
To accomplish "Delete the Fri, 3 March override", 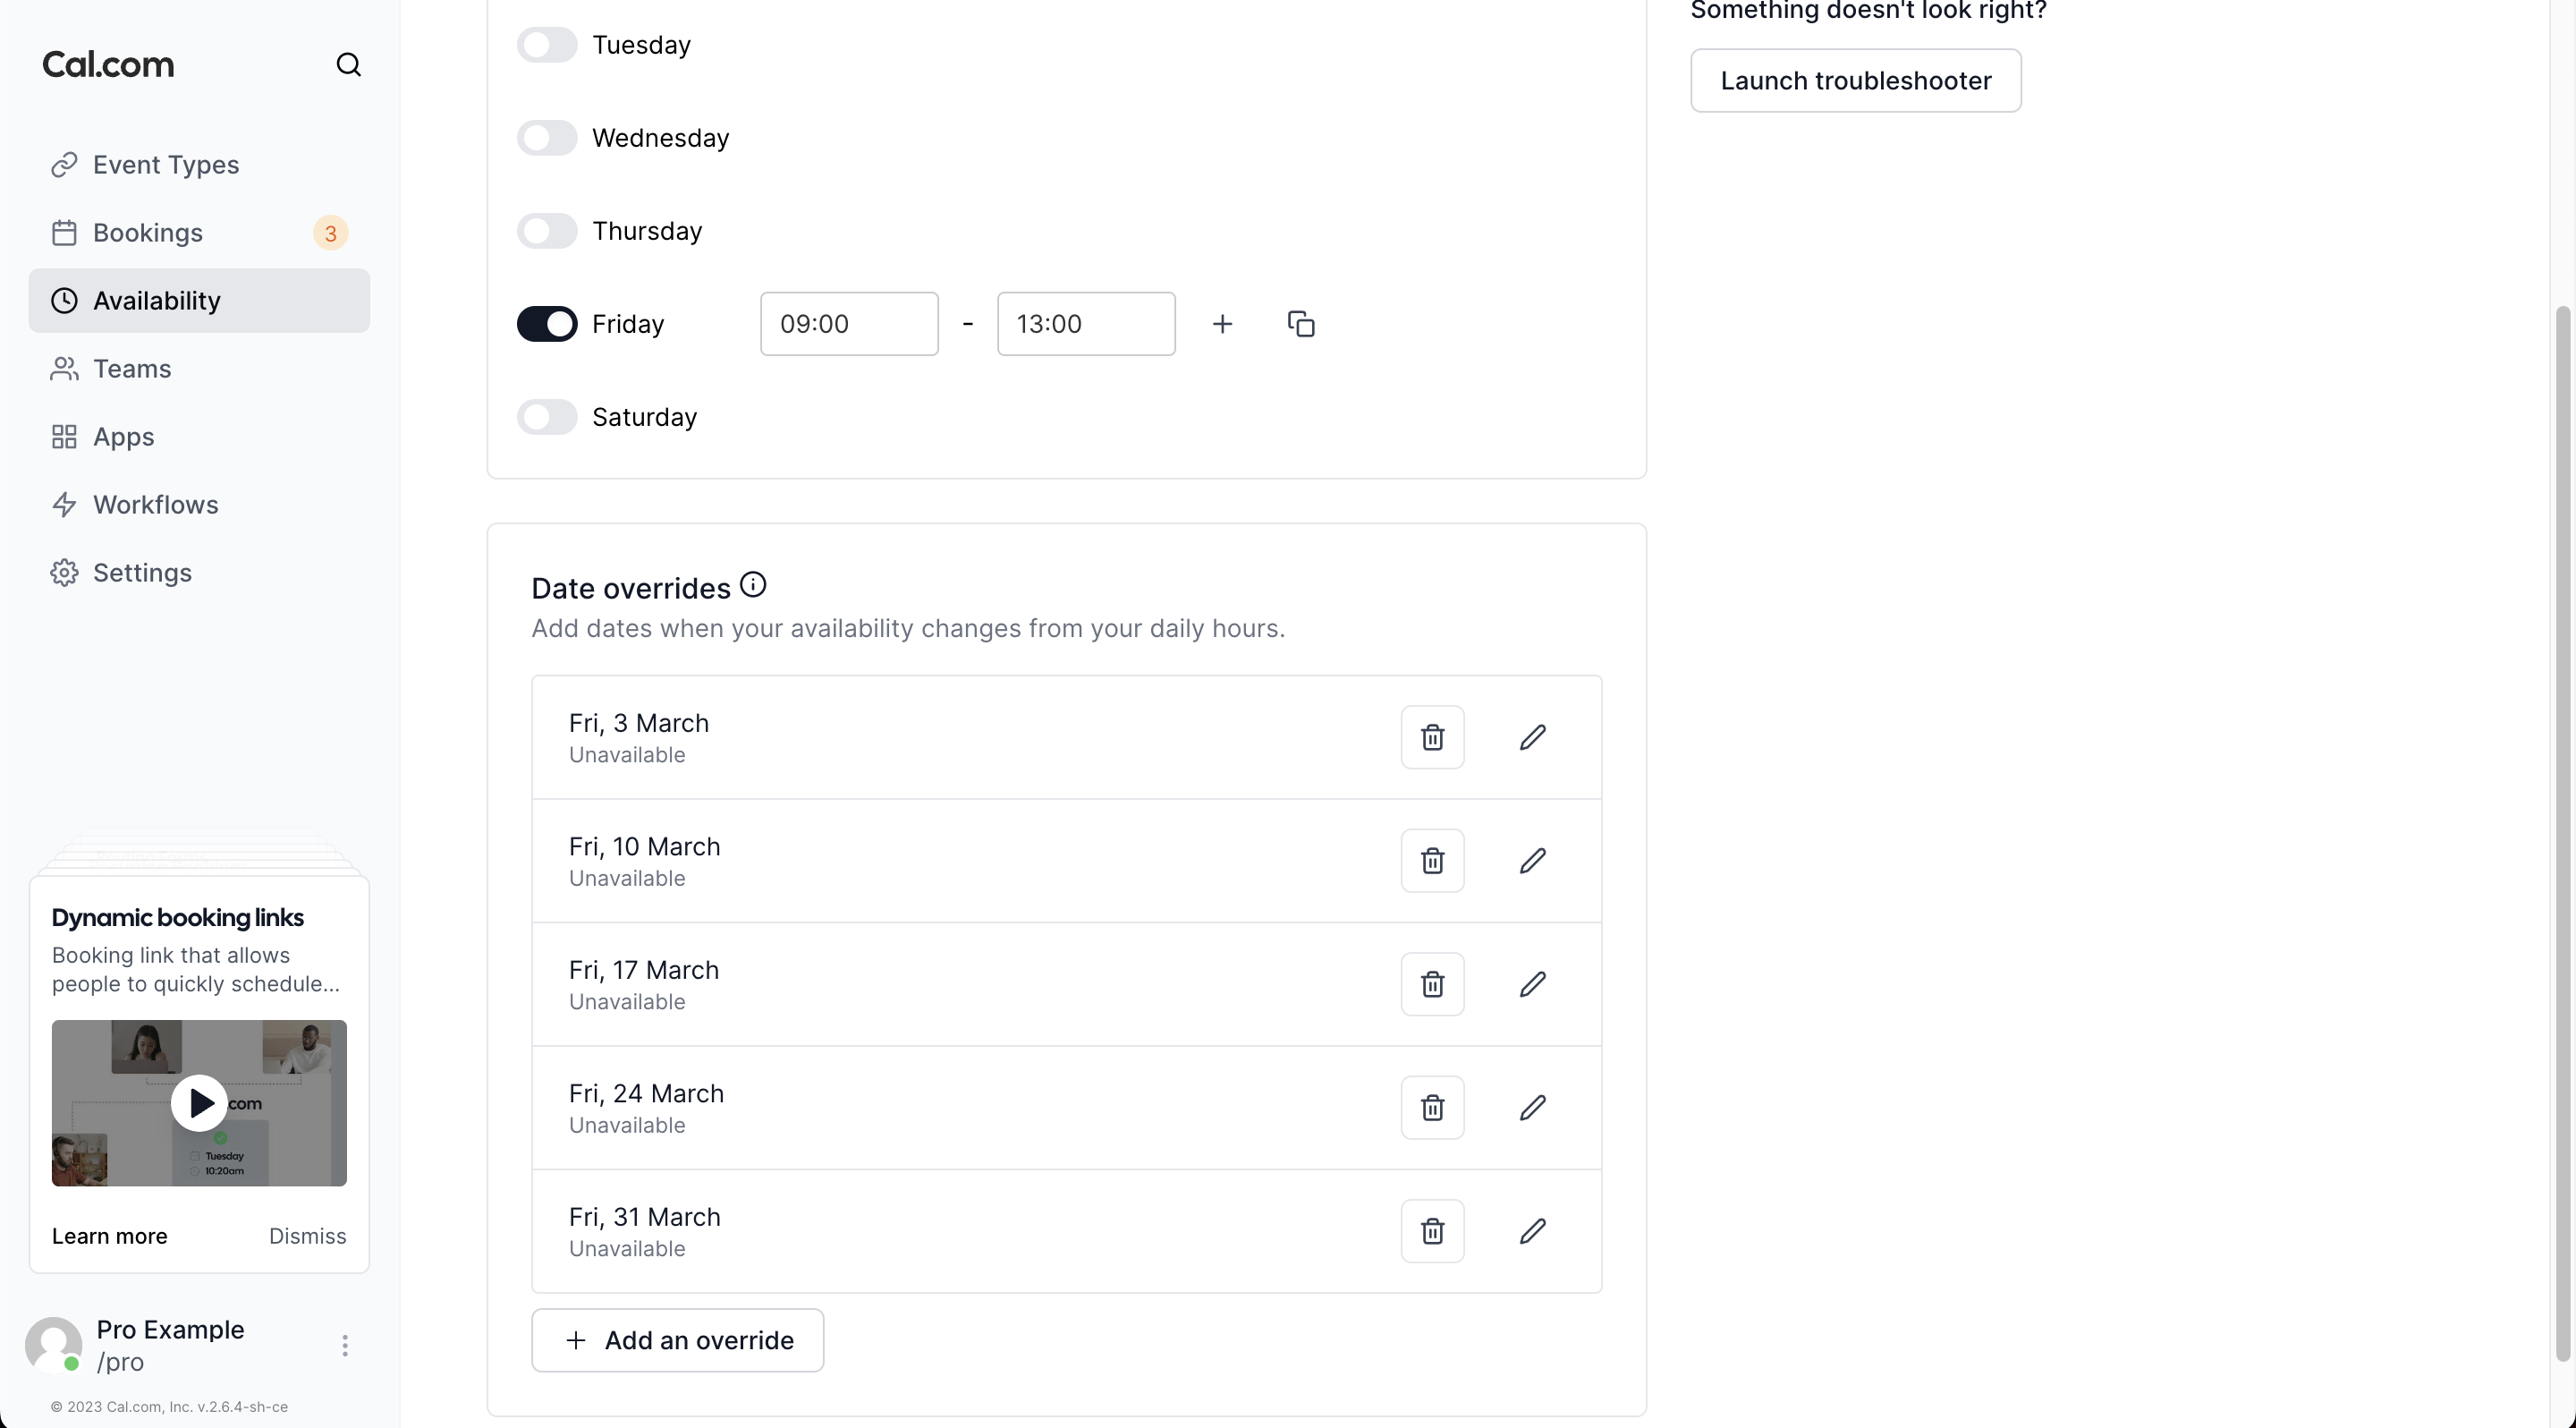I will [x=1432, y=737].
